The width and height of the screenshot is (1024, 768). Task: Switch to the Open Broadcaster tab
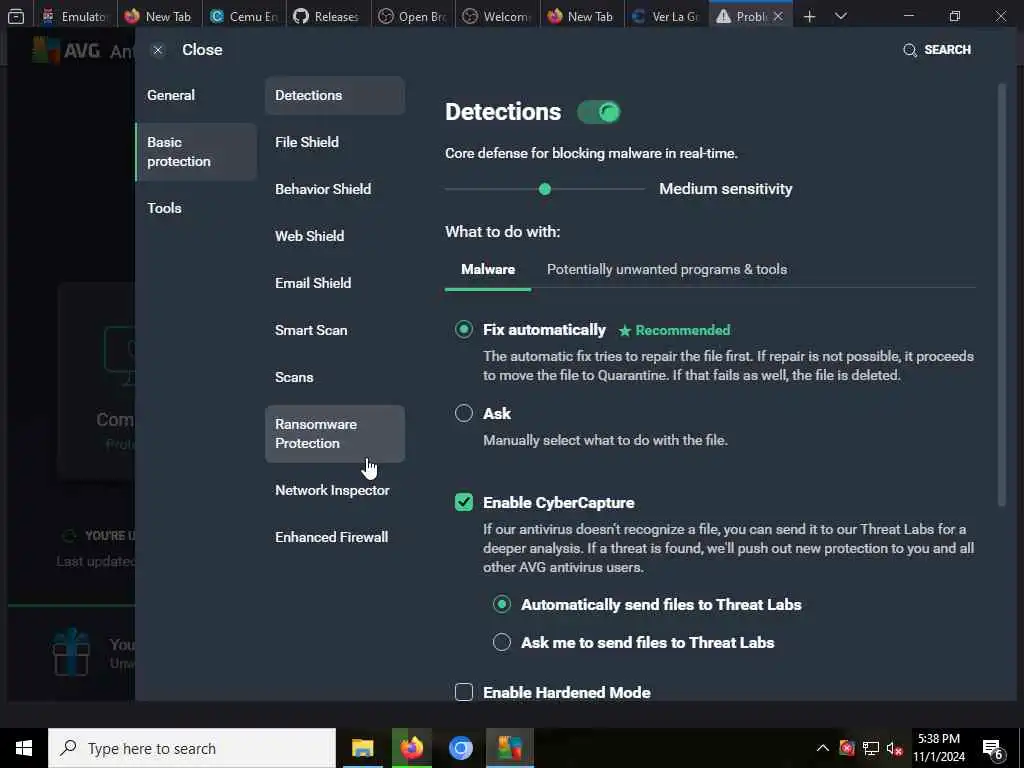click(x=412, y=16)
